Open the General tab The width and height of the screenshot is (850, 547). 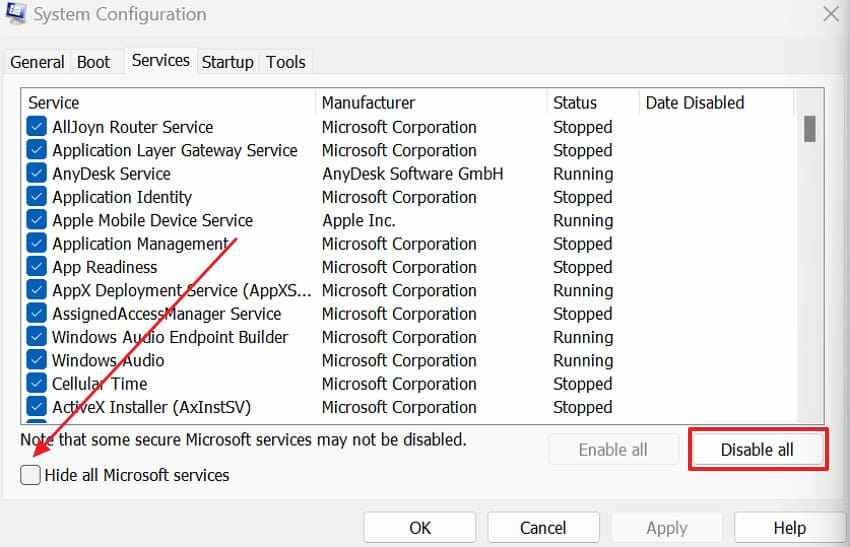coord(37,62)
